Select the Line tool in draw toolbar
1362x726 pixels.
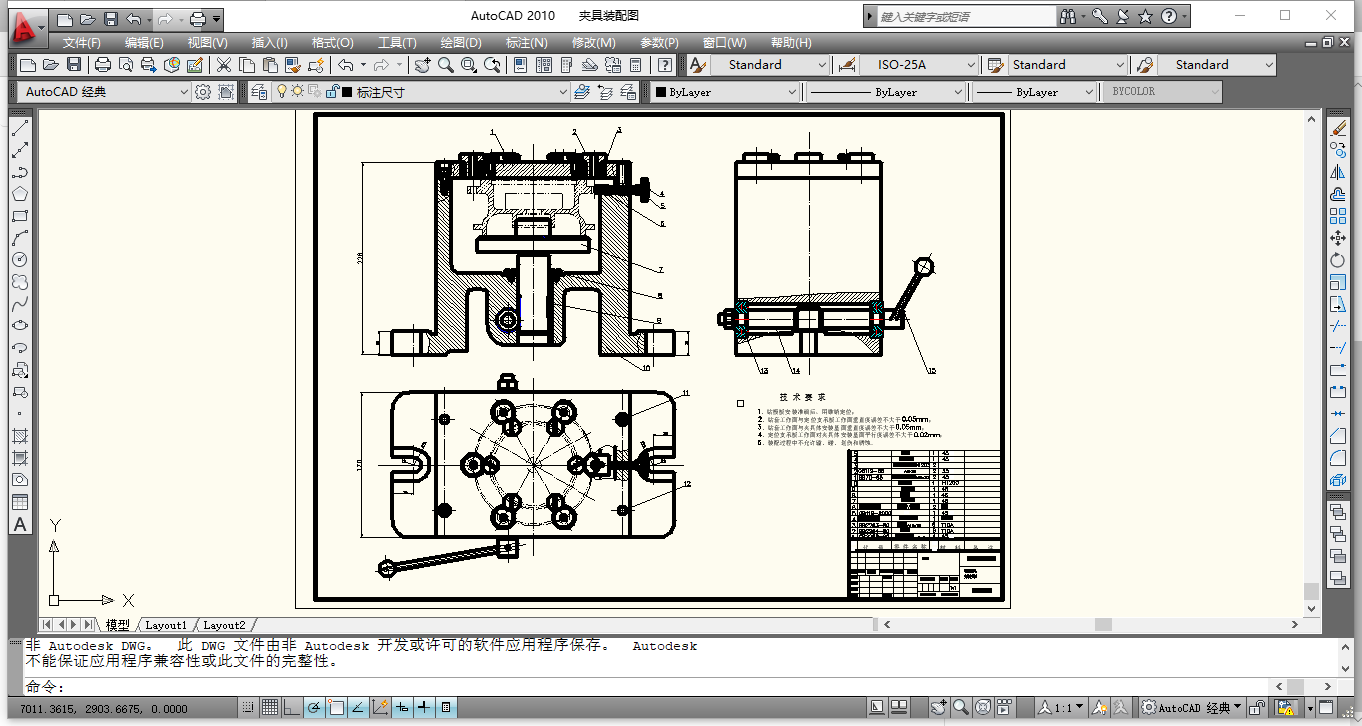pyautogui.click(x=20, y=128)
